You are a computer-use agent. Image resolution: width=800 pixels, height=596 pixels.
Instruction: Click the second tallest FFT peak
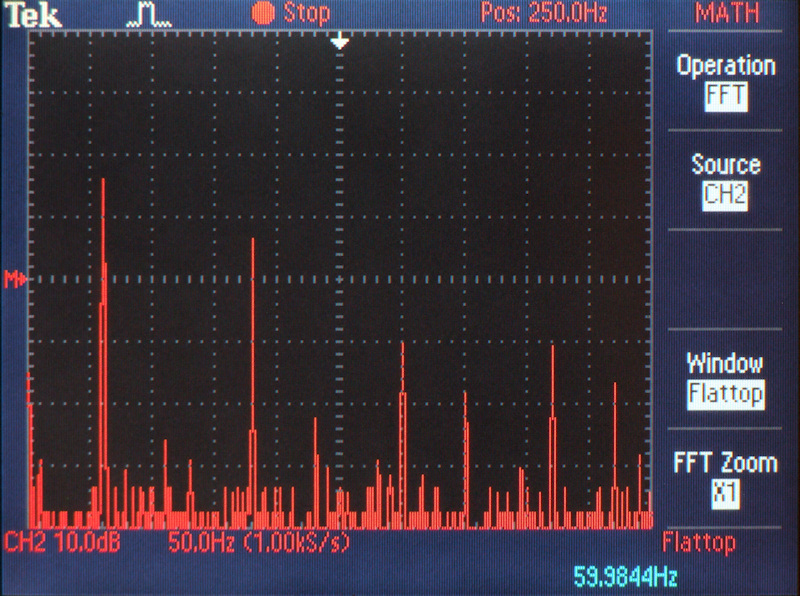click(x=253, y=383)
